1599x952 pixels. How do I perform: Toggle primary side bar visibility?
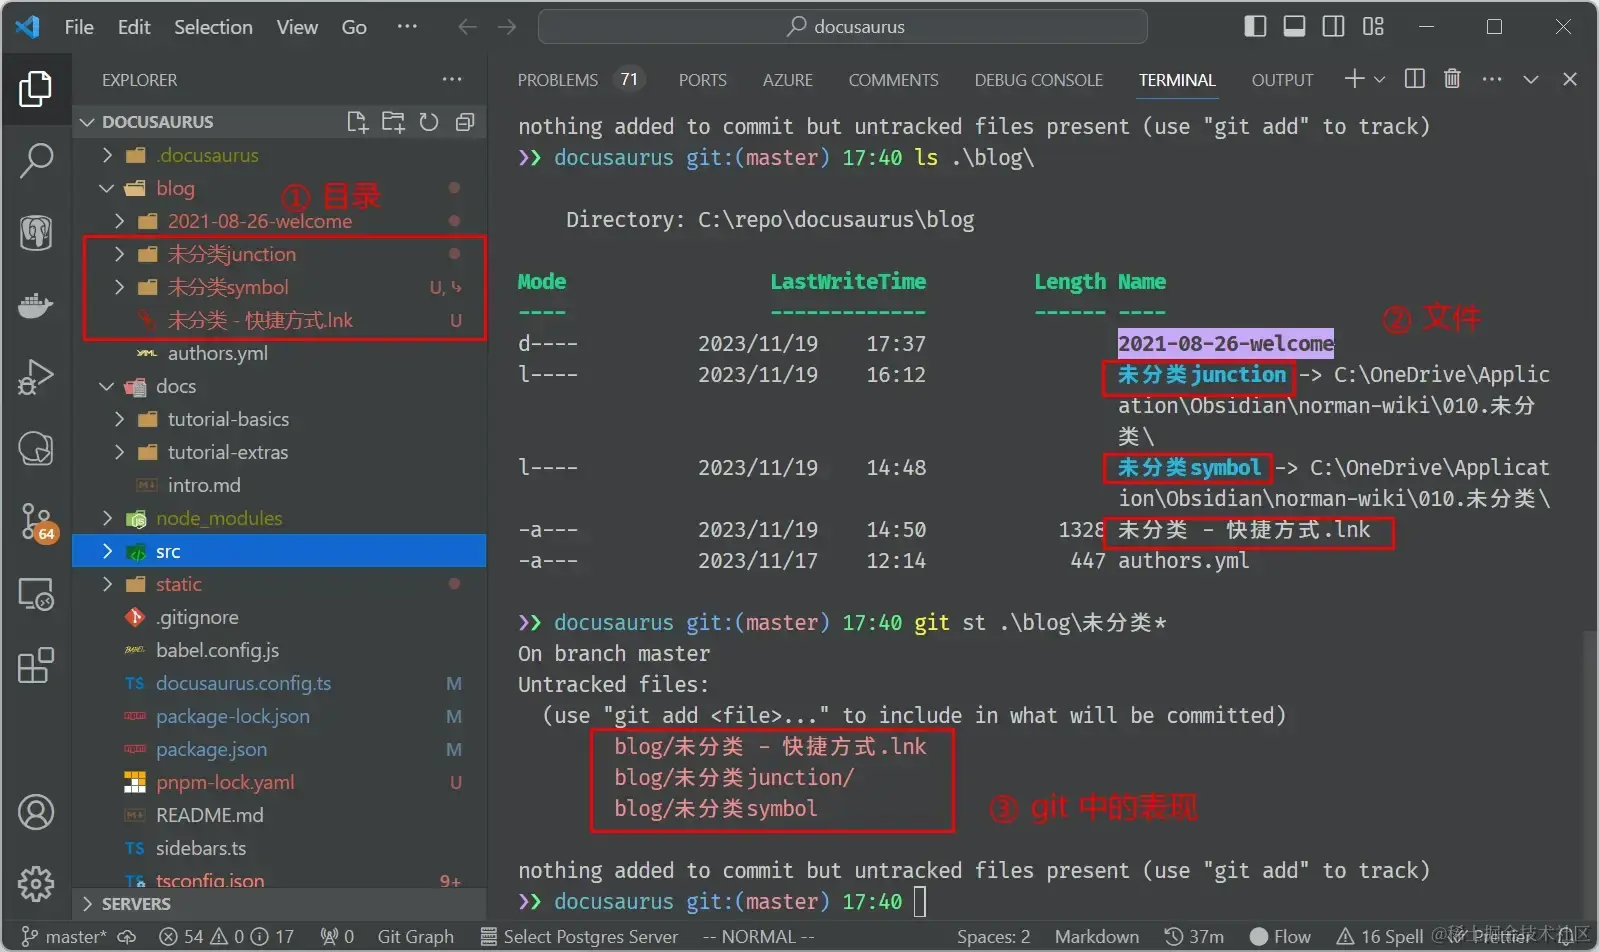pyautogui.click(x=1255, y=27)
